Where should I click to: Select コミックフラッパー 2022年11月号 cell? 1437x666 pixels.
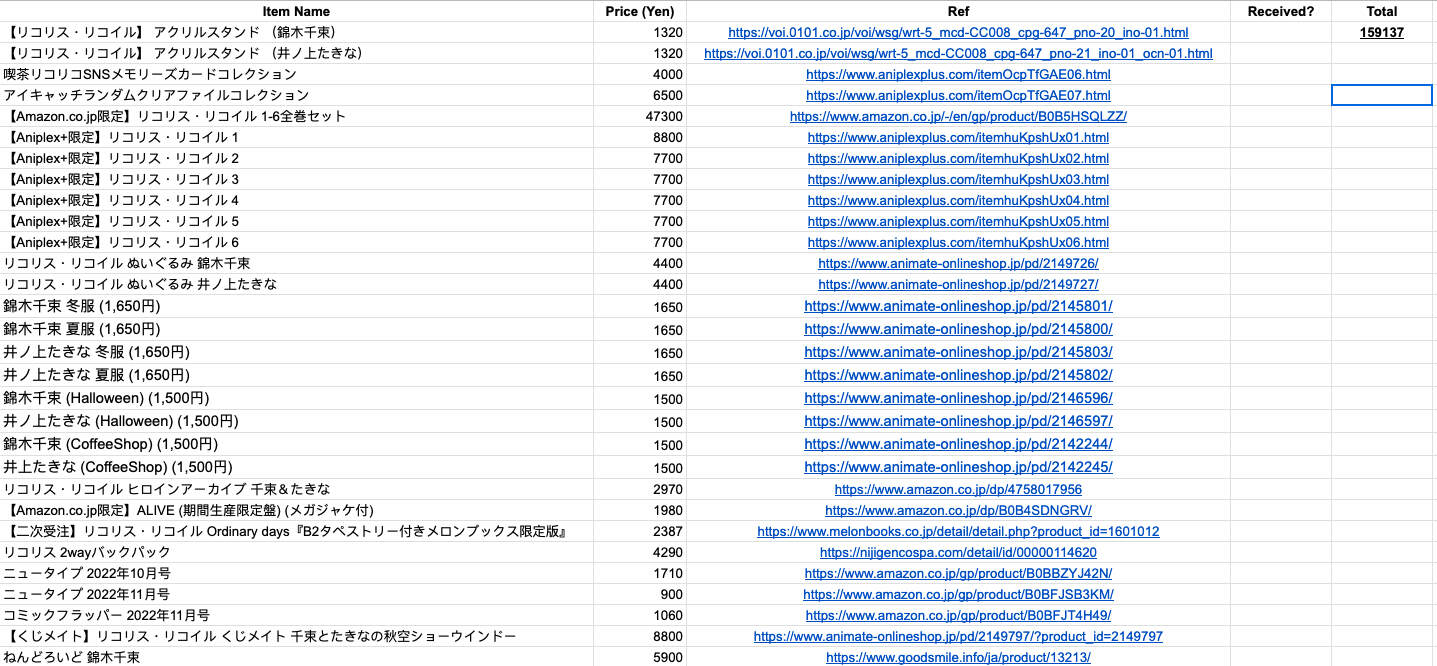(296, 616)
